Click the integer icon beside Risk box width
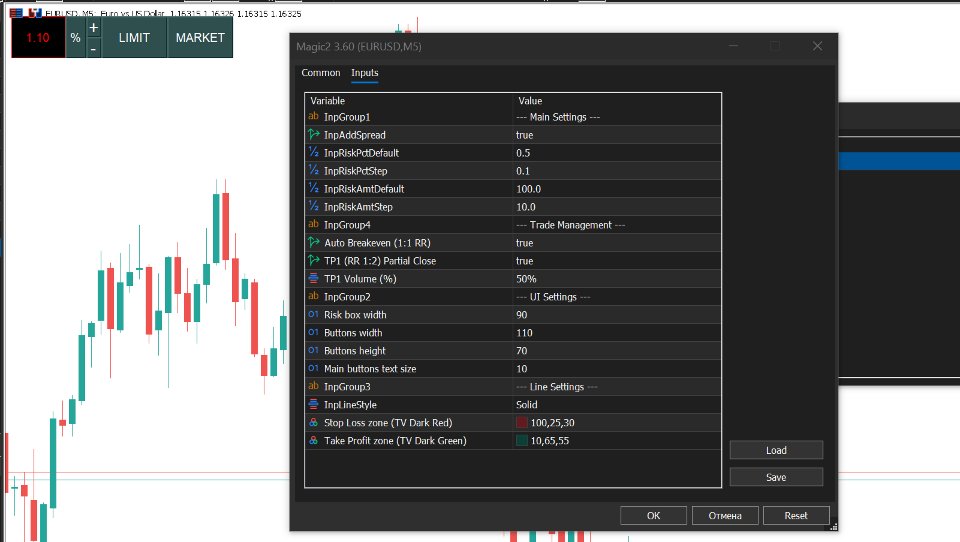960x542 pixels. click(x=313, y=314)
